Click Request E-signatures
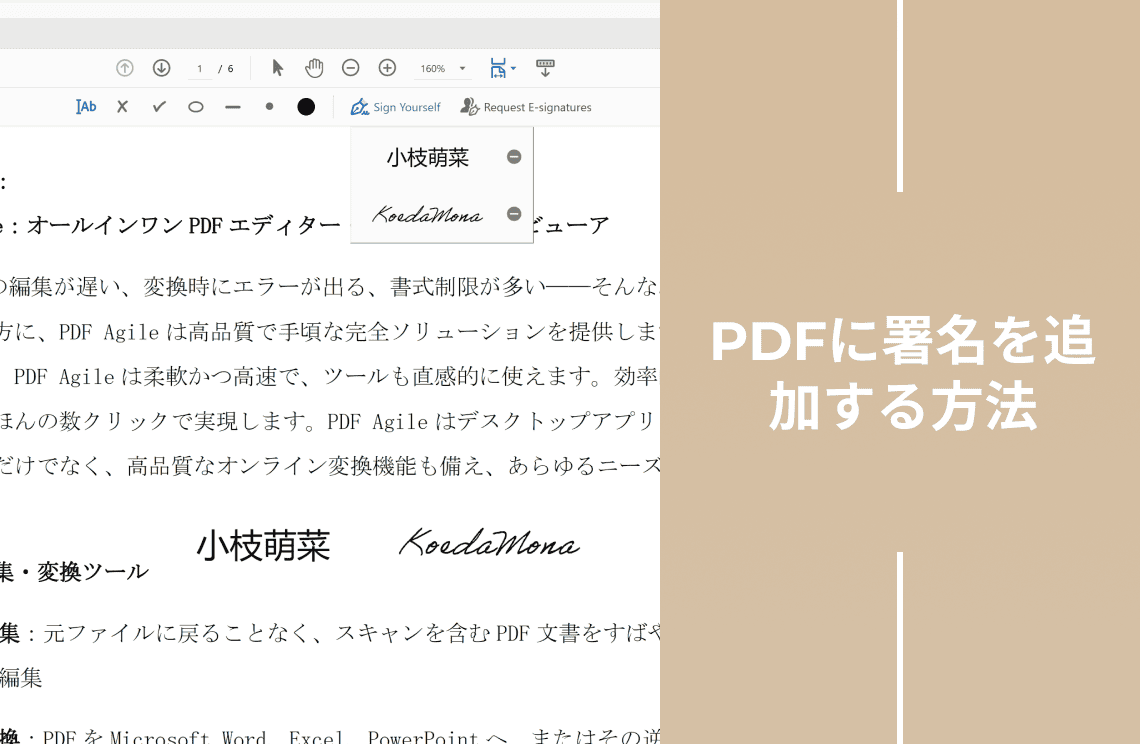Screen dimensions: 1140x744 point(525,107)
